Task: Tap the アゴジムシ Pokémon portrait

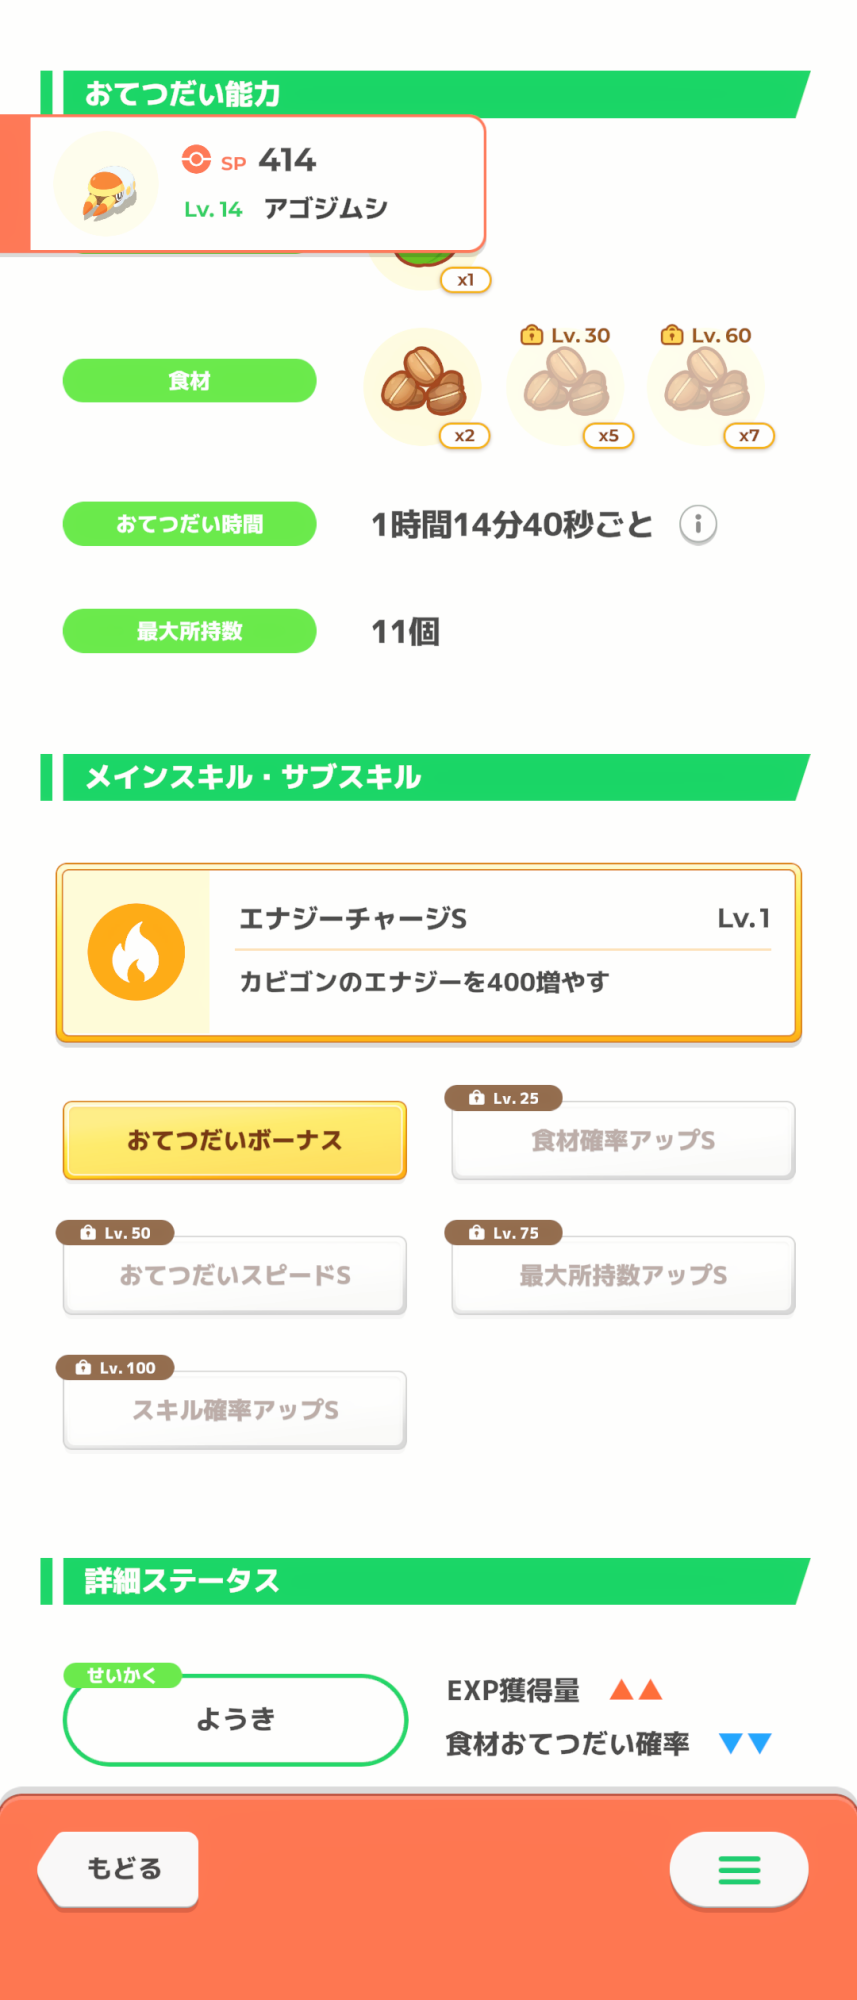Action: (x=106, y=186)
